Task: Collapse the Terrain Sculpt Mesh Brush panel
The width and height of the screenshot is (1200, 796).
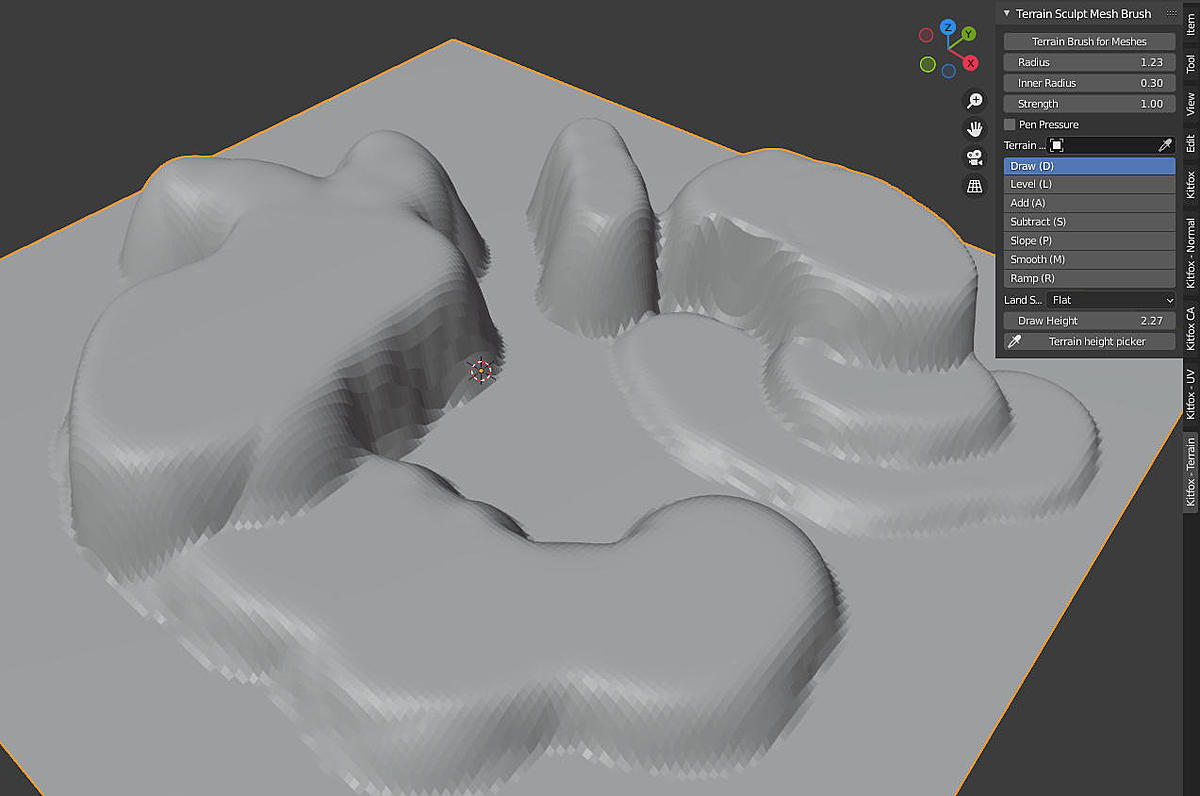Action: tap(1006, 13)
